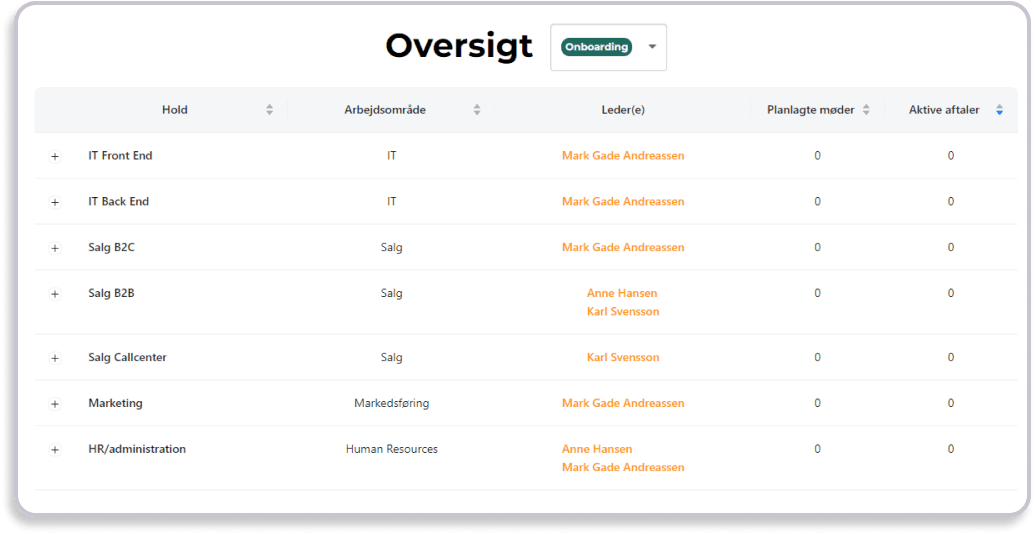
Task: Open Anne Hansen link in Salg B2B row
Action: (622, 293)
